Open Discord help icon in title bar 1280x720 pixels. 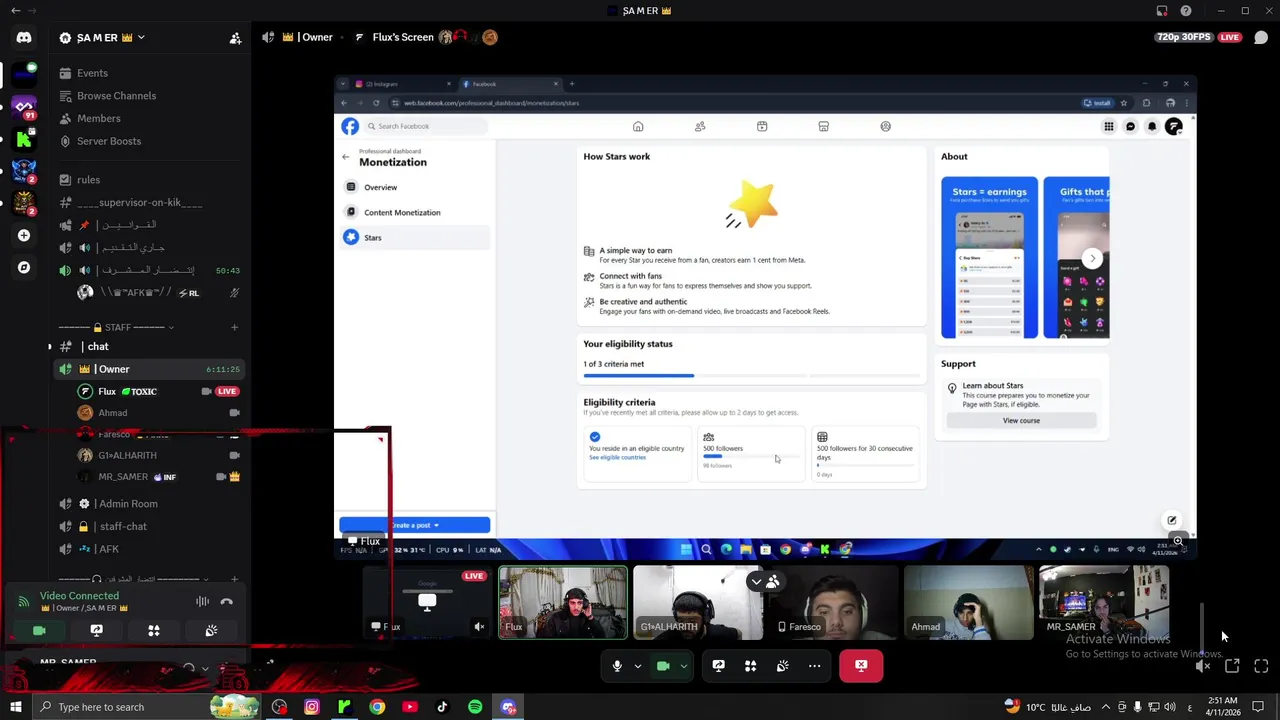pyautogui.click(x=1185, y=11)
